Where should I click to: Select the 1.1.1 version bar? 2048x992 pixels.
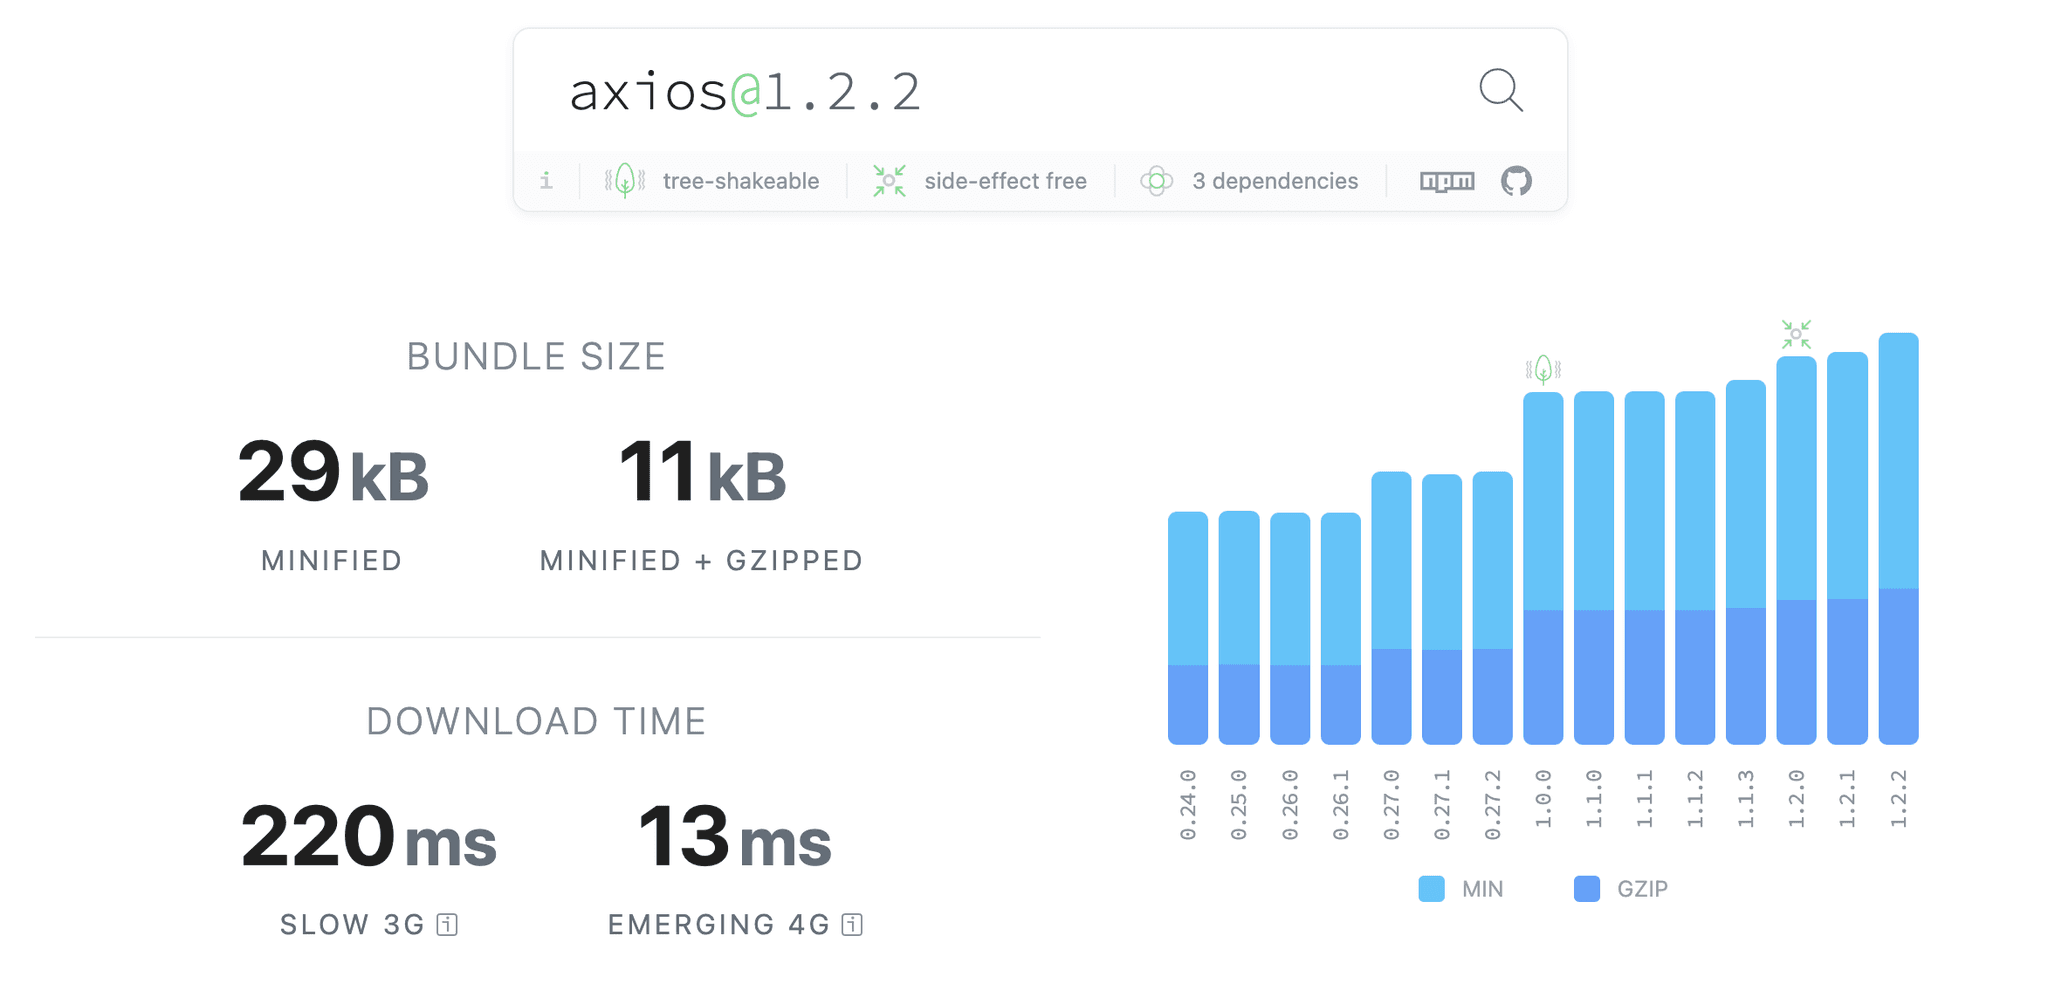pos(1645,568)
